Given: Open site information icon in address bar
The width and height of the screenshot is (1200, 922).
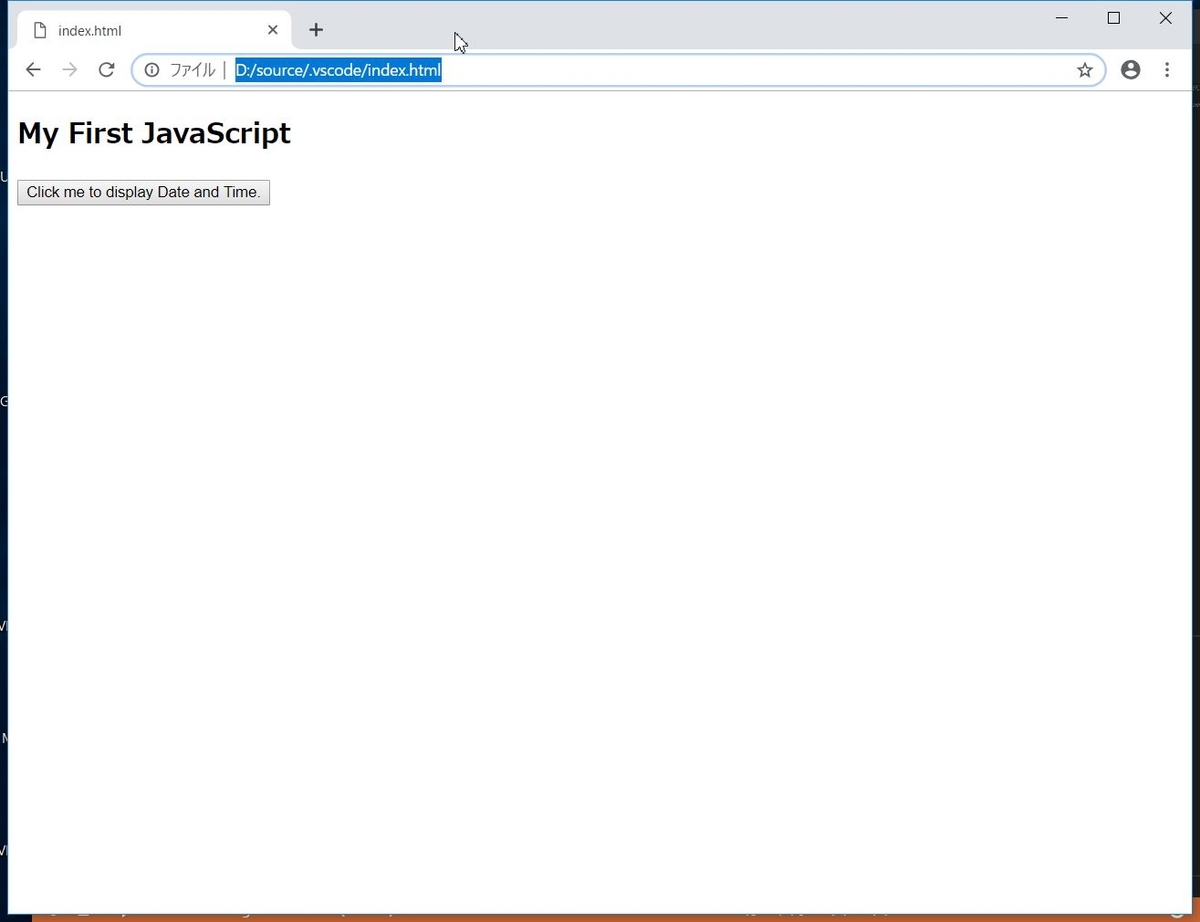Looking at the screenshot, I should (x=152, y=70).
